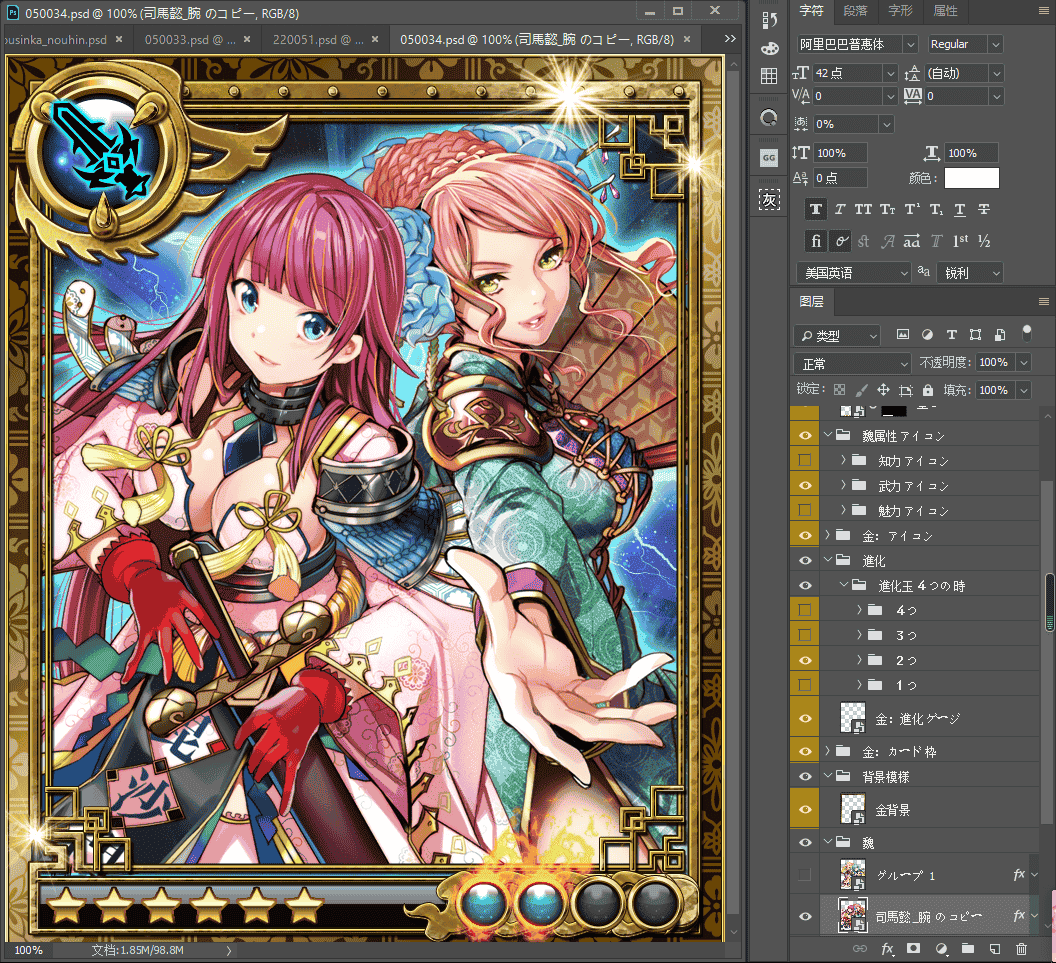The image size is (1056, 963).
Task: Toggle the layer filter on/off switch
Action: (1027, 333)
